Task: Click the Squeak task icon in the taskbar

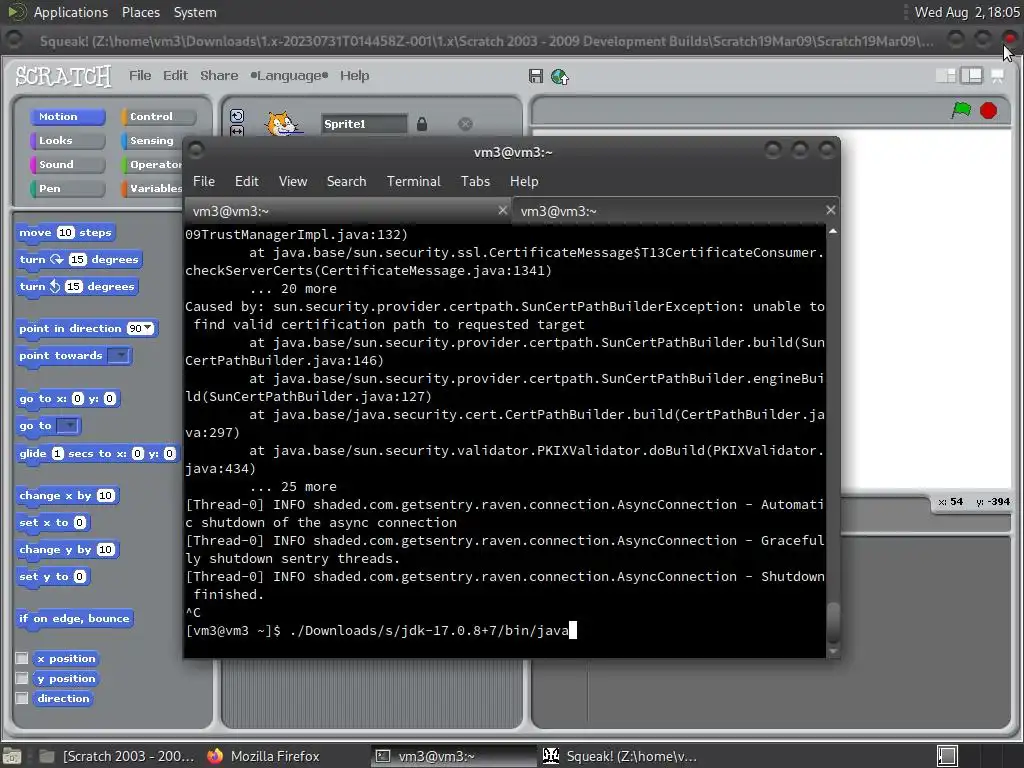Action: (551, 756)
